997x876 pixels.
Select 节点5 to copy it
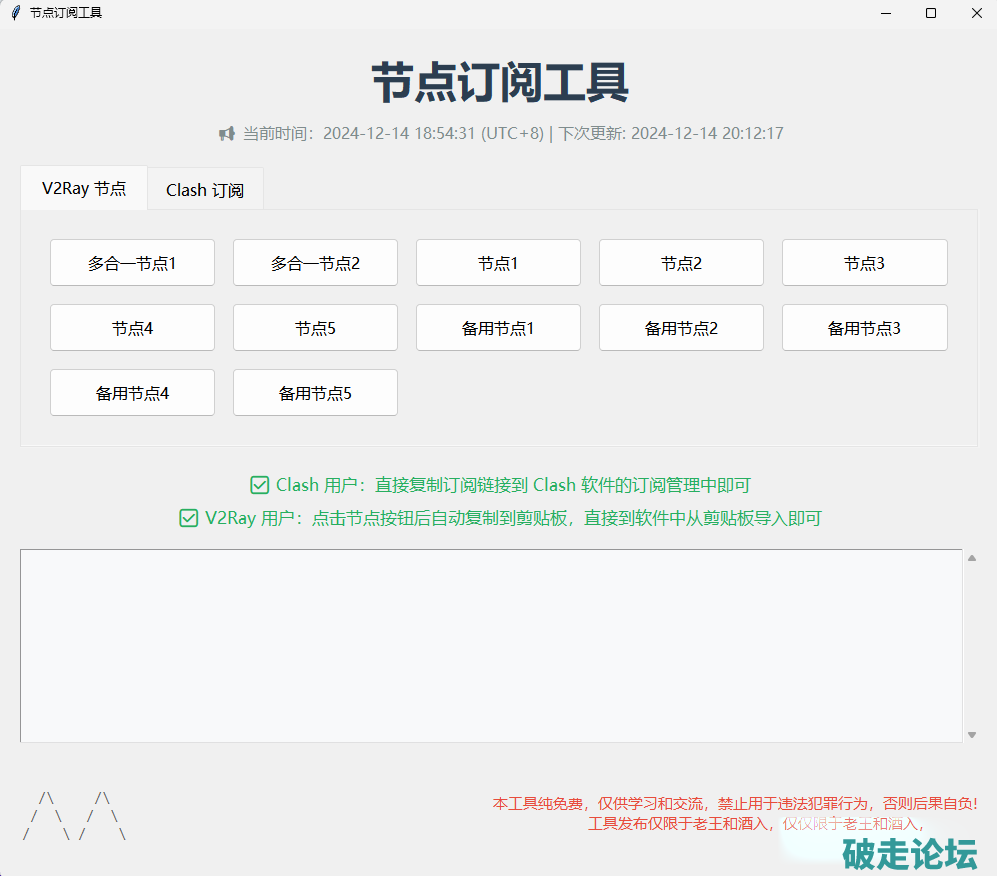pos(315,328)
